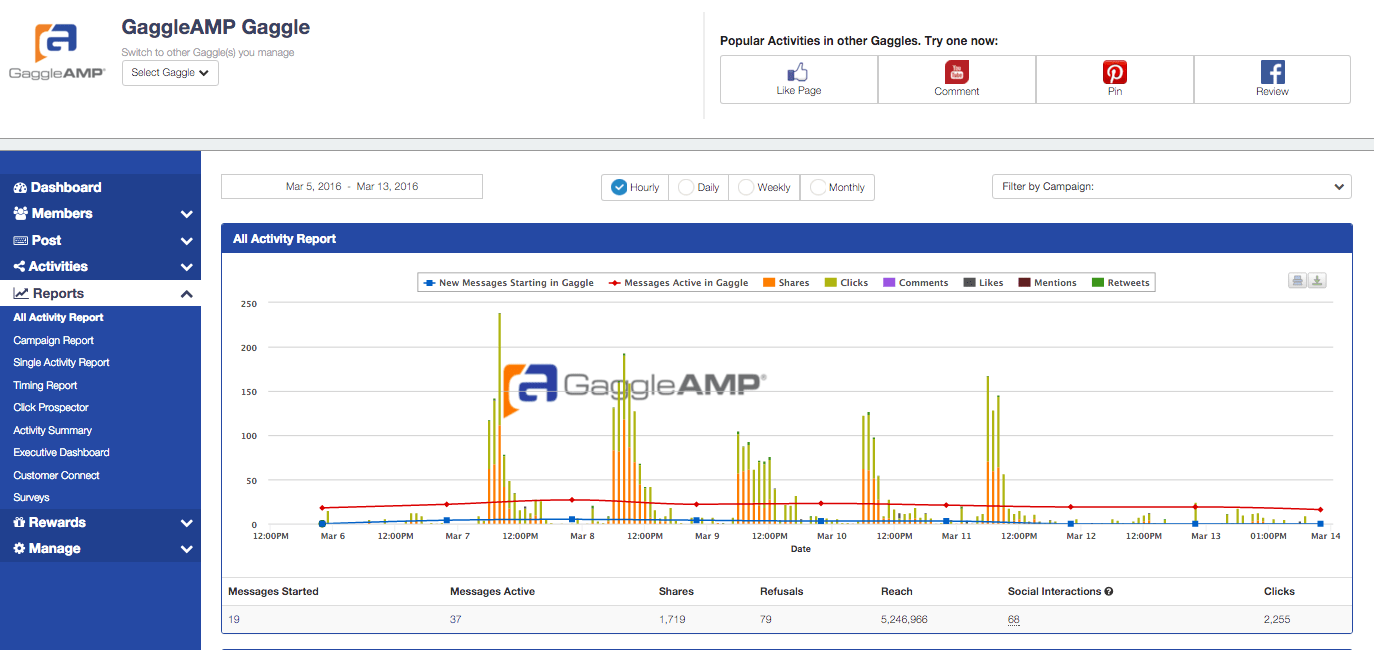Click the Facebook Review icon
The height and width of the screenshot is (650, 1374).
[x=1272, y=72]
